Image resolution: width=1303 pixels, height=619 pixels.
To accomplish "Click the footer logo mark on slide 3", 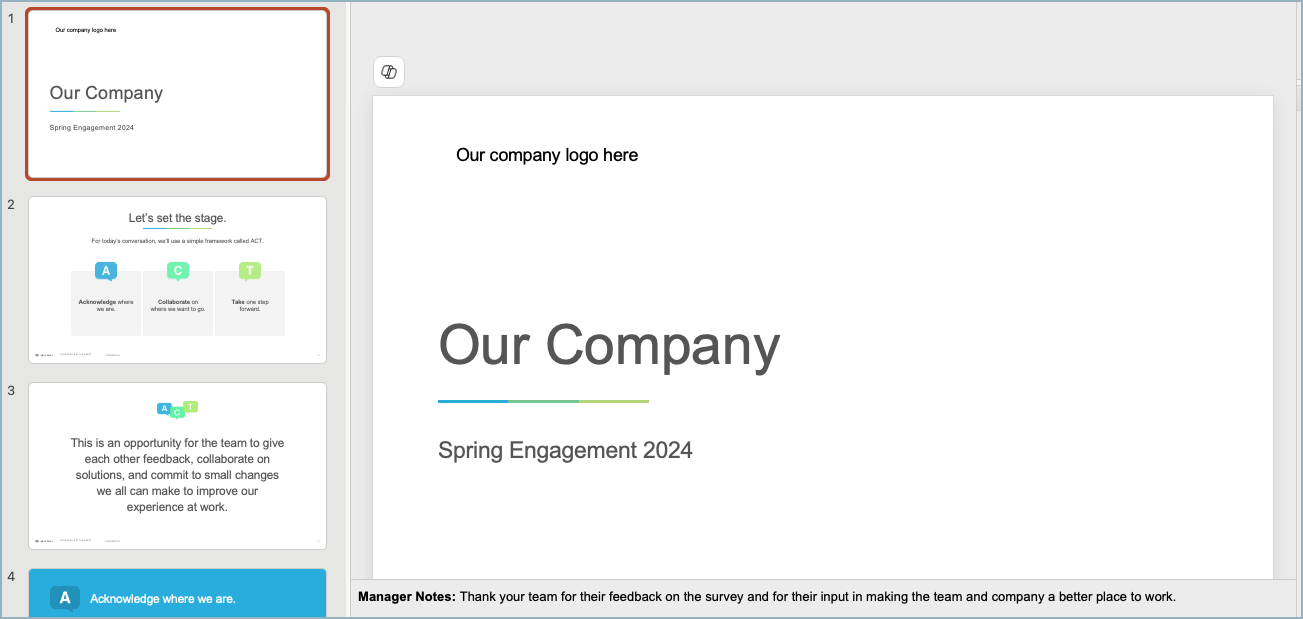I will pyautogui.click(x=38, y=538).
